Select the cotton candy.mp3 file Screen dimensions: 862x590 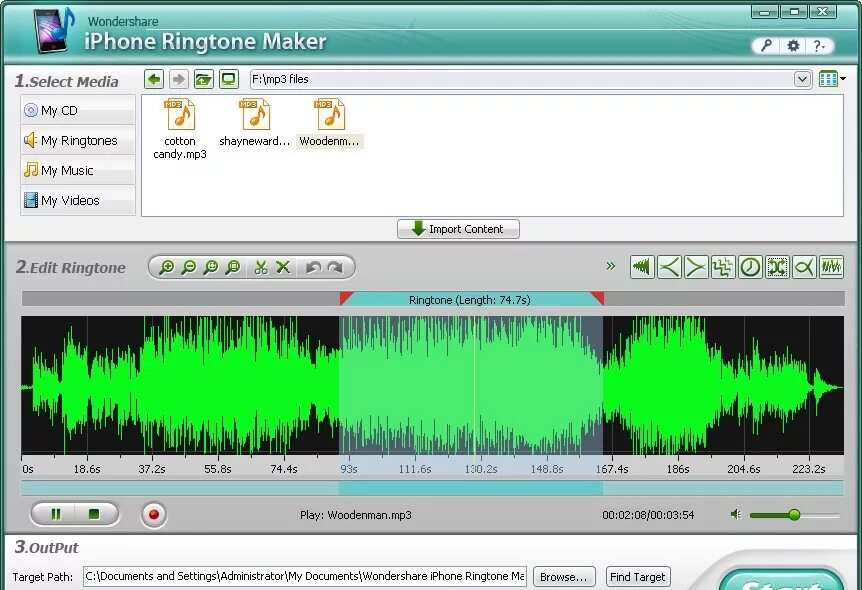[180, 129]
